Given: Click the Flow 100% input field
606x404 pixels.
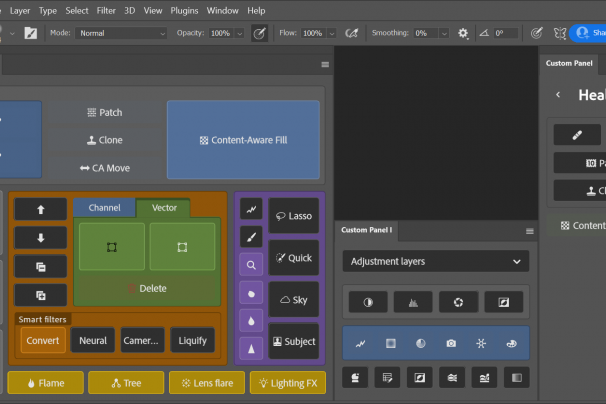Looking at the screenshot, I should [x=313, y=33].
